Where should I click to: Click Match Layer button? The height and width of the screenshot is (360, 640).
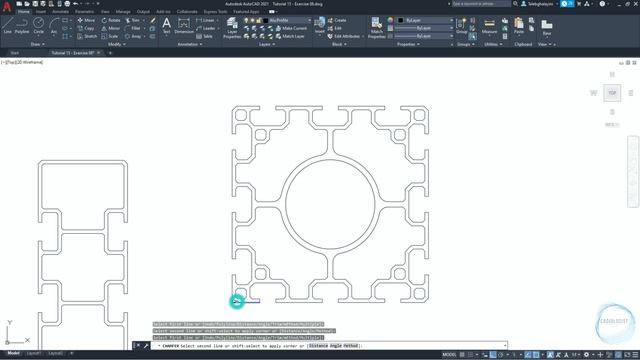pos(290,36)
